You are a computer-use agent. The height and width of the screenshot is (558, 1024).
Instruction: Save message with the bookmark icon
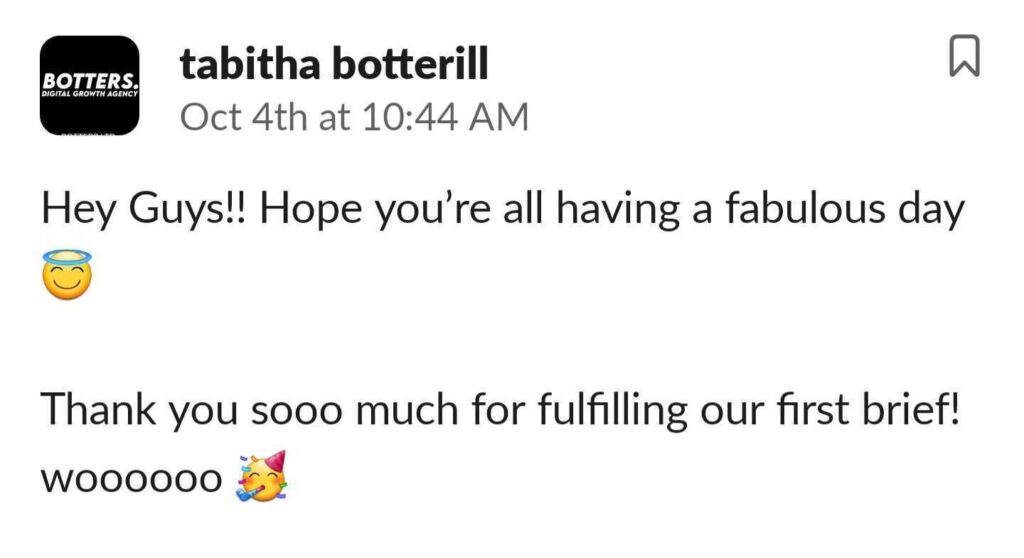[x=962, y=56]
